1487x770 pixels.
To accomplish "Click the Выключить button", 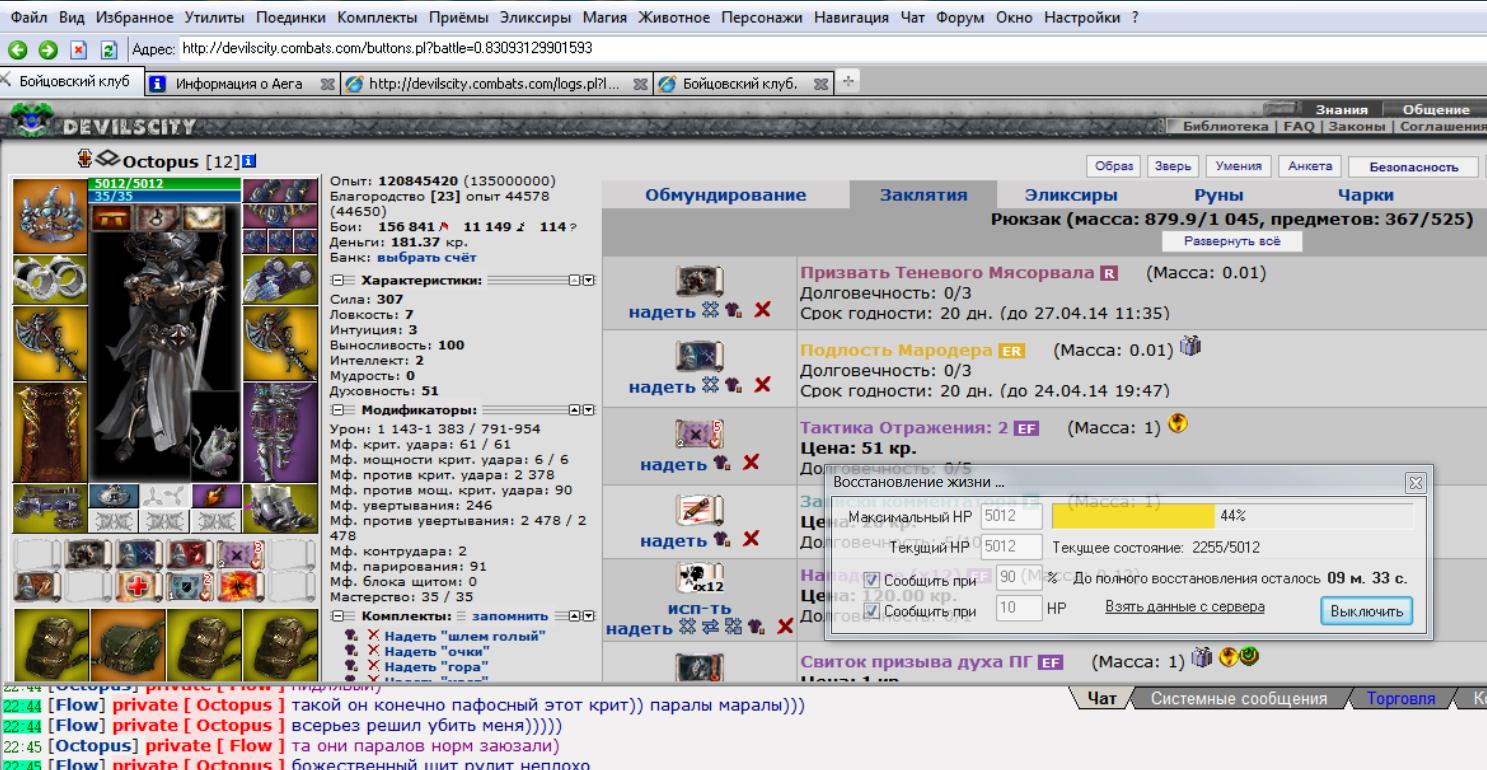I will pyautogui.click(x=1366, y=610).
